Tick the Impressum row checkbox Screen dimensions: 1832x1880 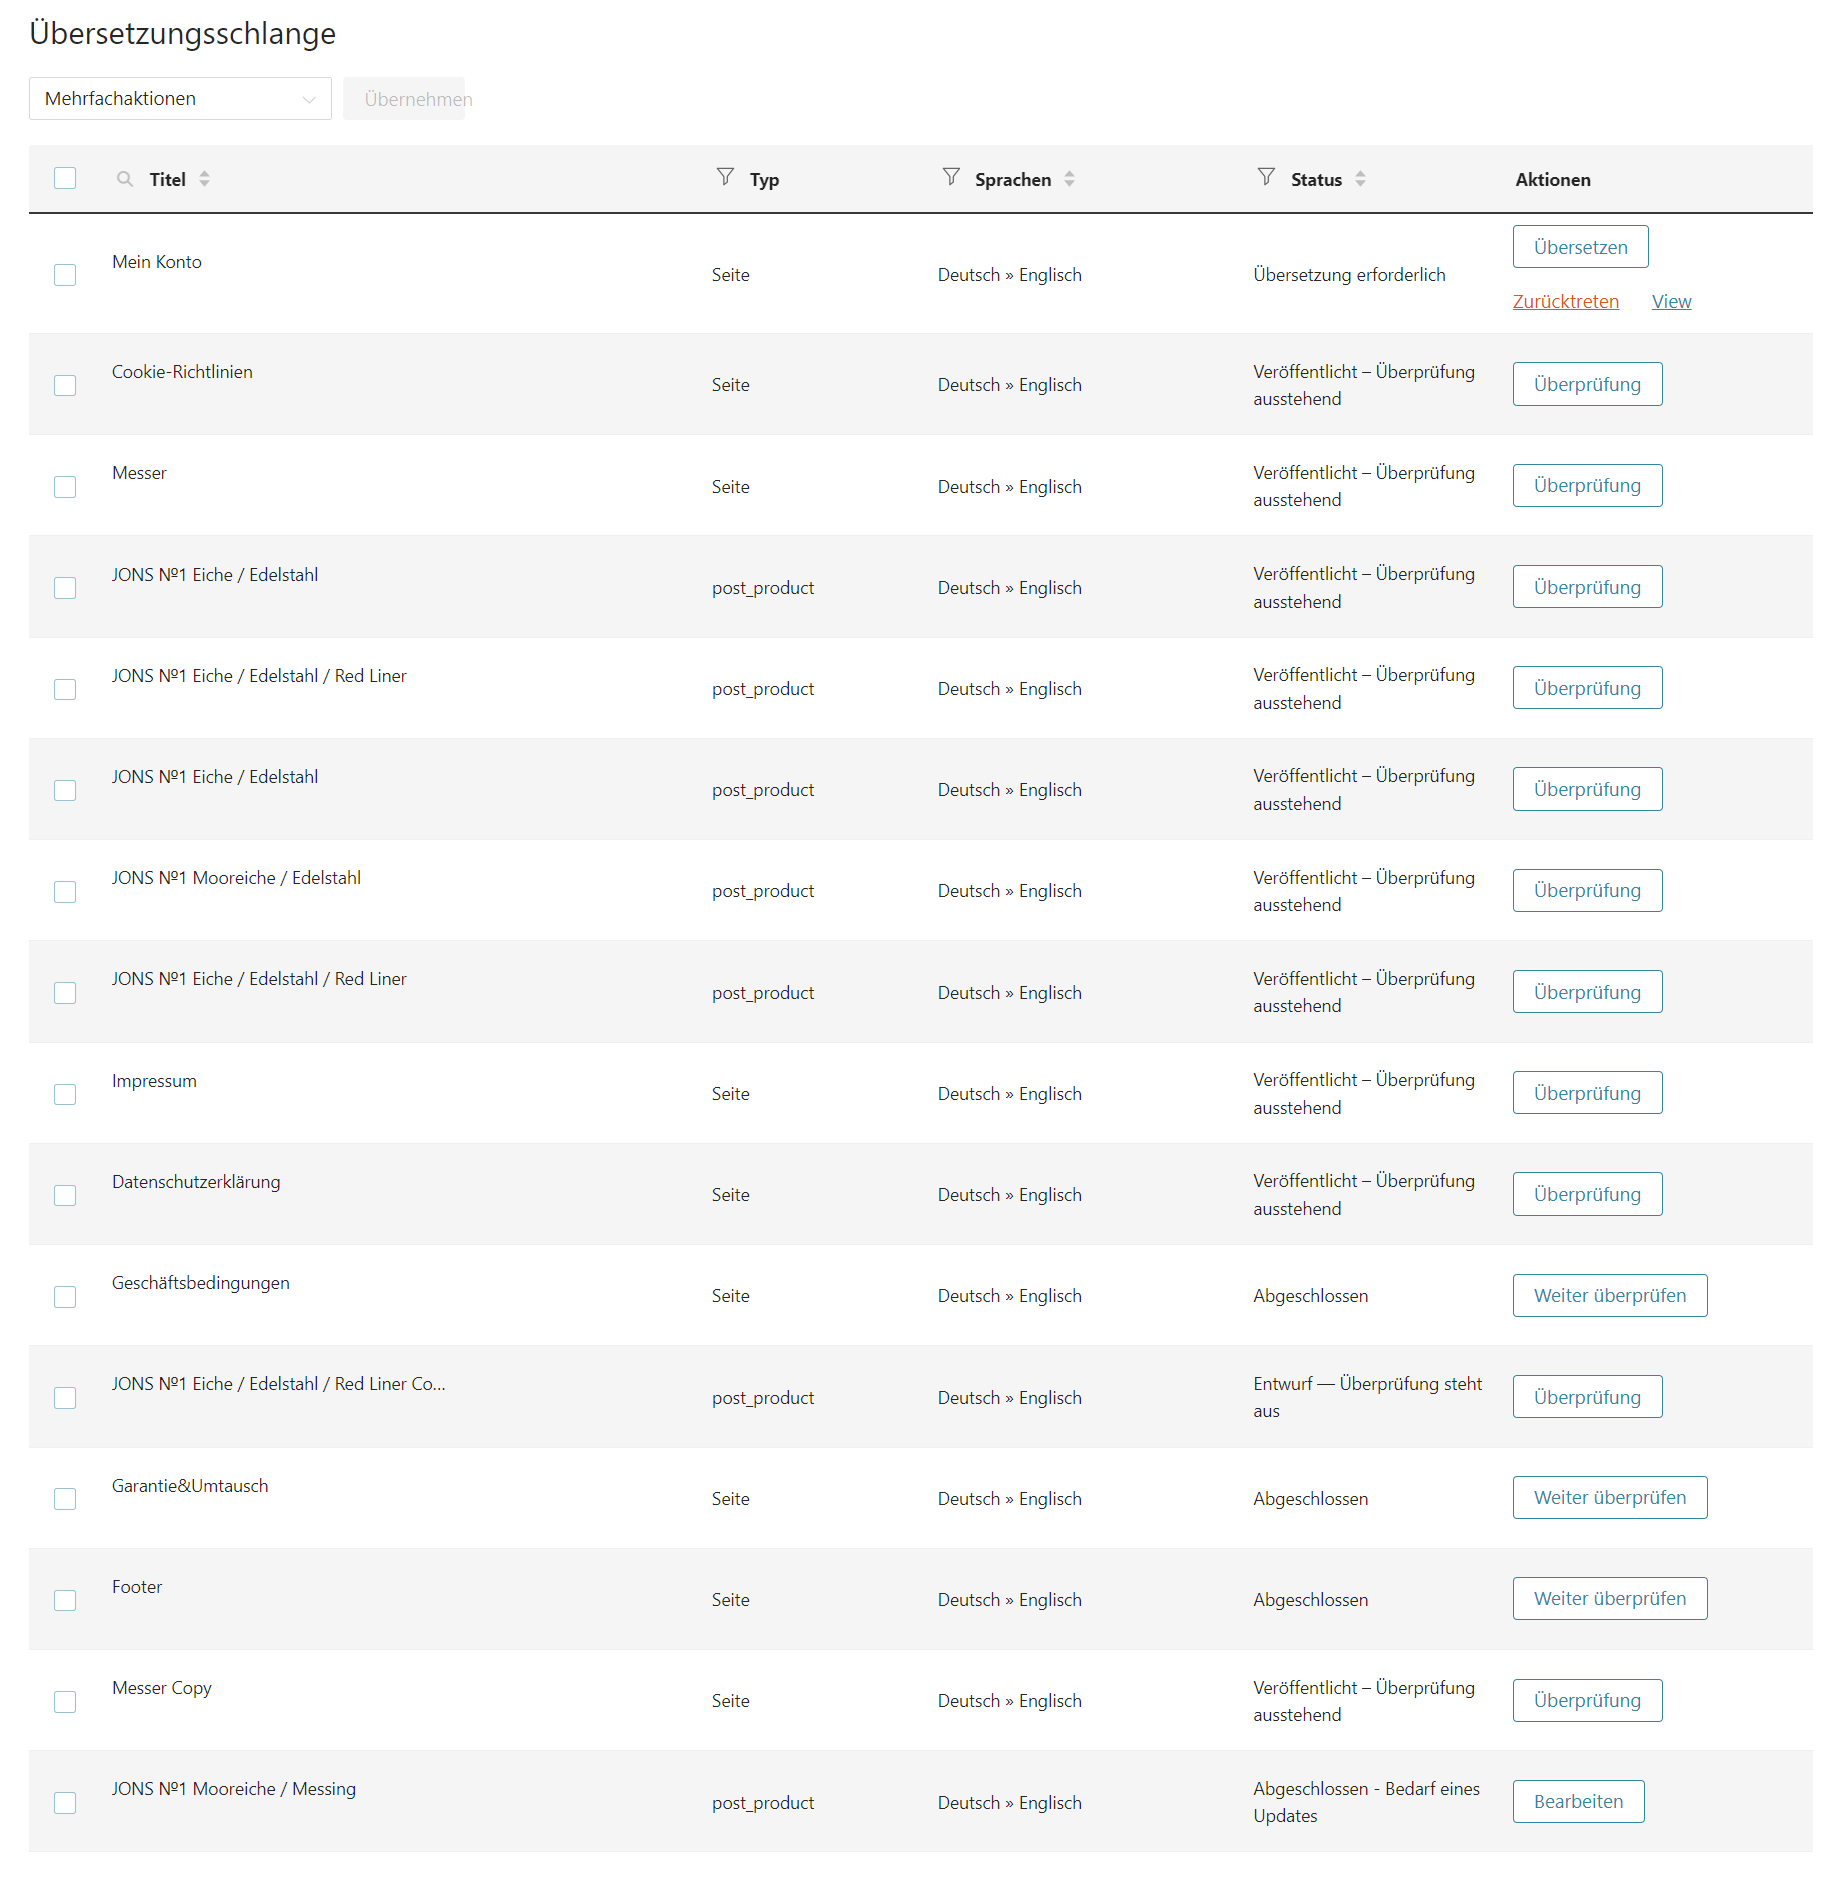point(65,1094)
